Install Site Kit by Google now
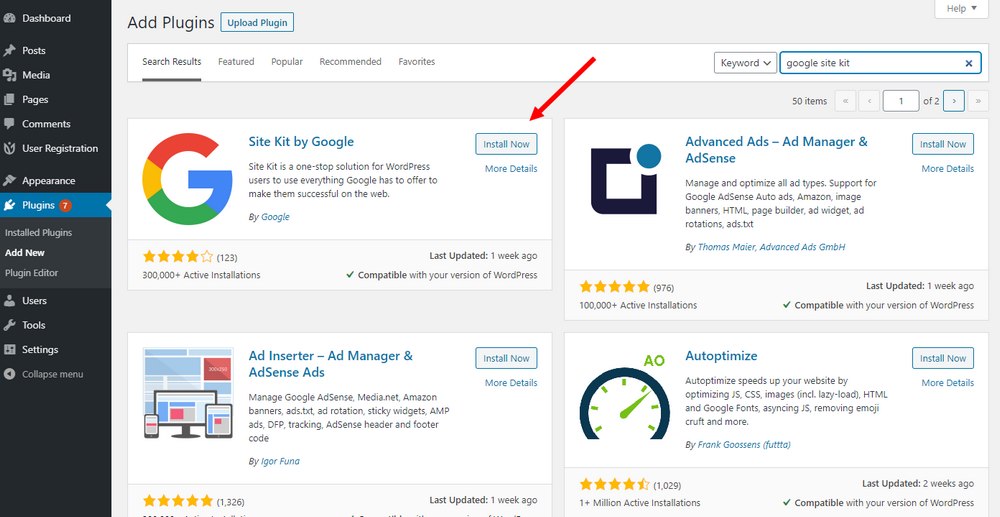Viewport: 1000px width, 517px height. pyautogui.click(x=506, y=144)
